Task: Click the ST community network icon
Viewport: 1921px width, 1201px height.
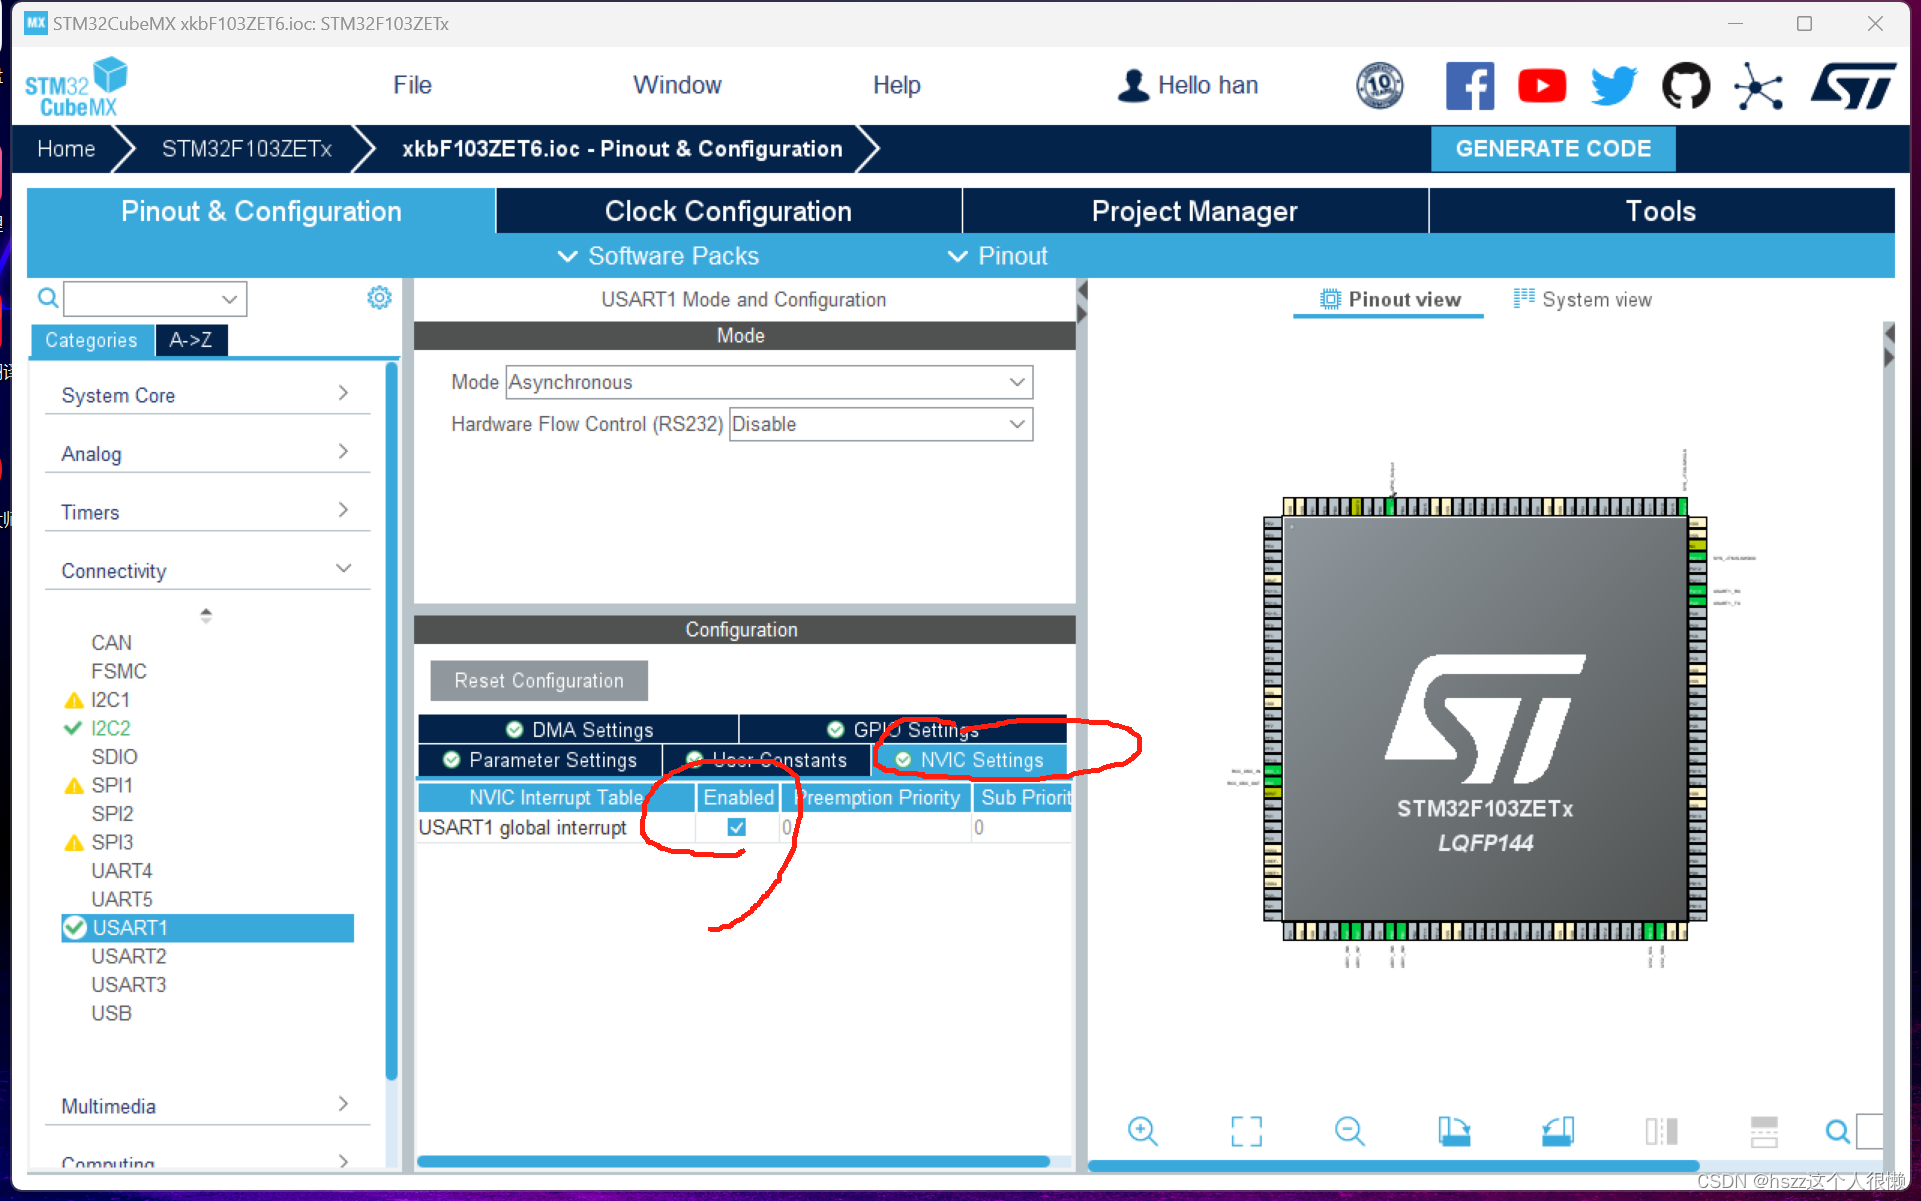Action: pyautogui.click(x=1758, y=86)
